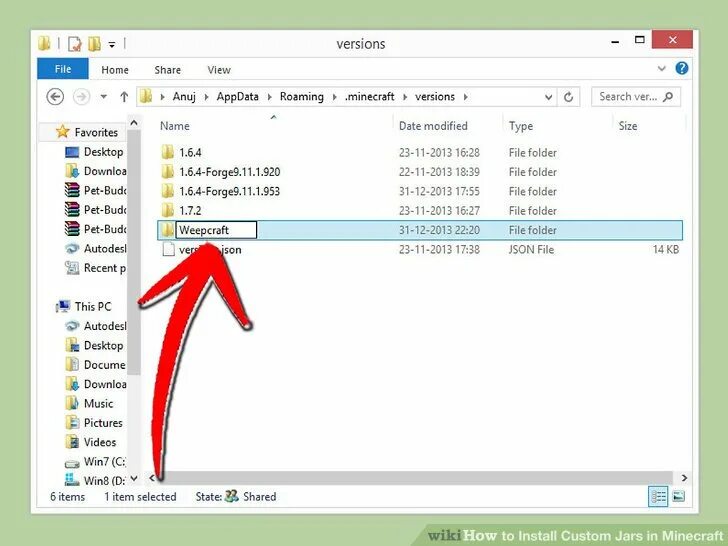Click the Roaming breadcrumb segment
The width and height of the screenshot is (728, 546).
pyautogui.click(x=301, y=97)
